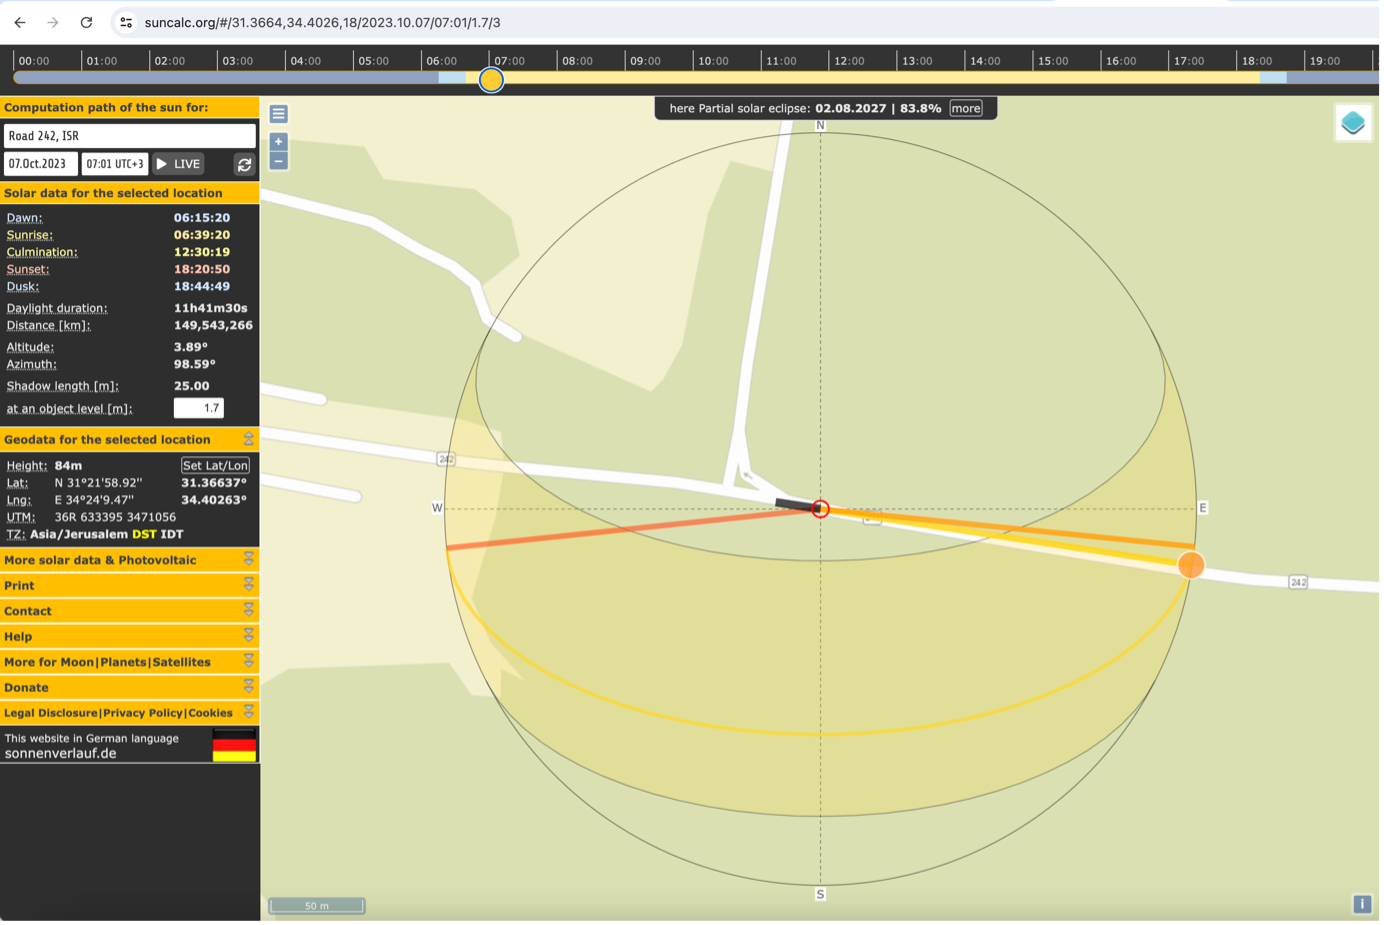Zoom in using the plus map control

click(x=277, y=140)
